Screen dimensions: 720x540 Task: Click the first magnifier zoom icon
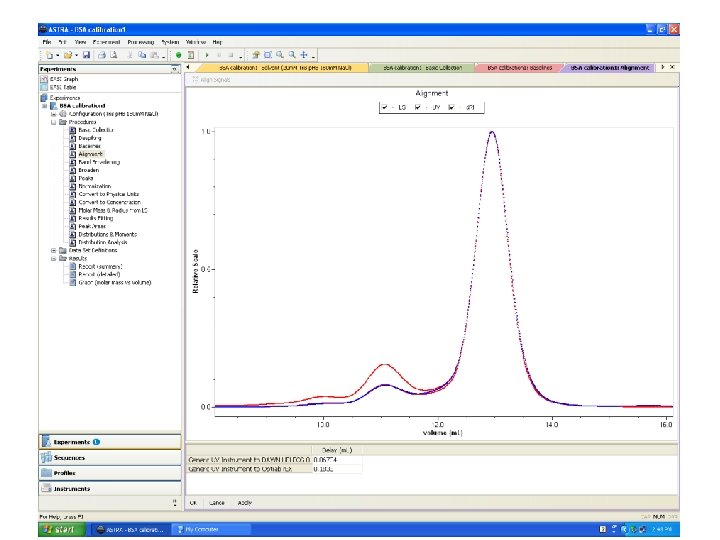(x=280, y=55)
